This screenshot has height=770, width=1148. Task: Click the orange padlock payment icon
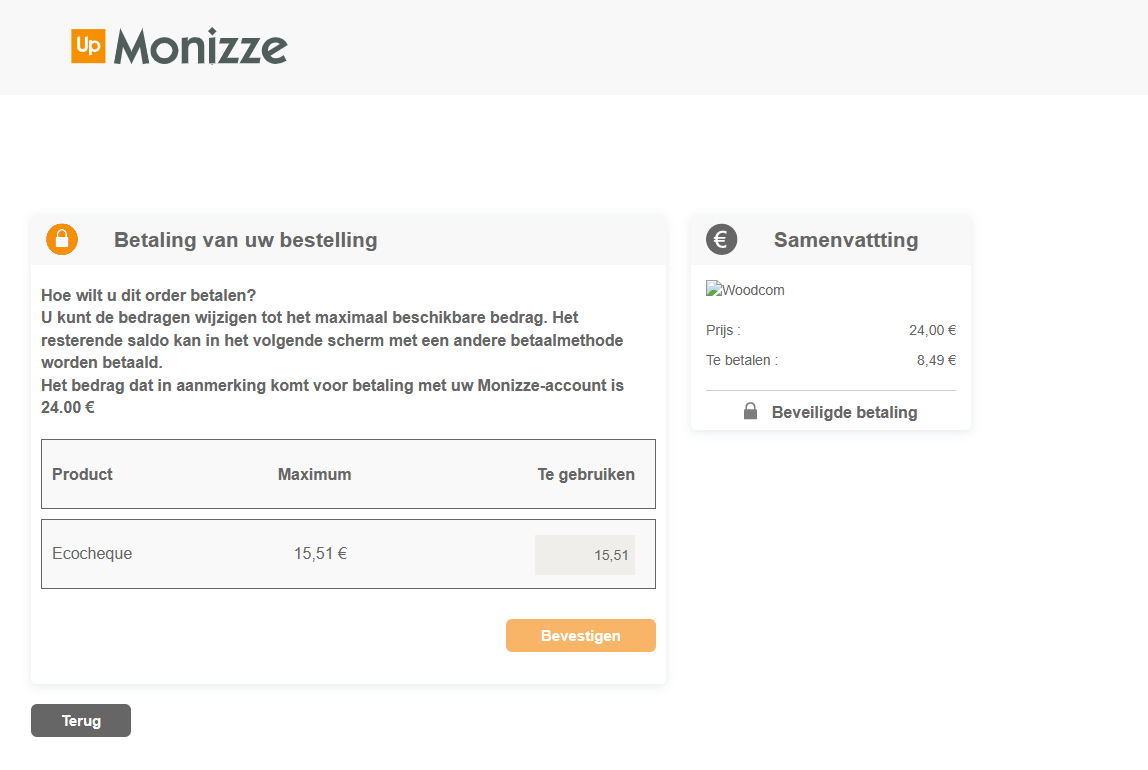(x=62, y=239)
